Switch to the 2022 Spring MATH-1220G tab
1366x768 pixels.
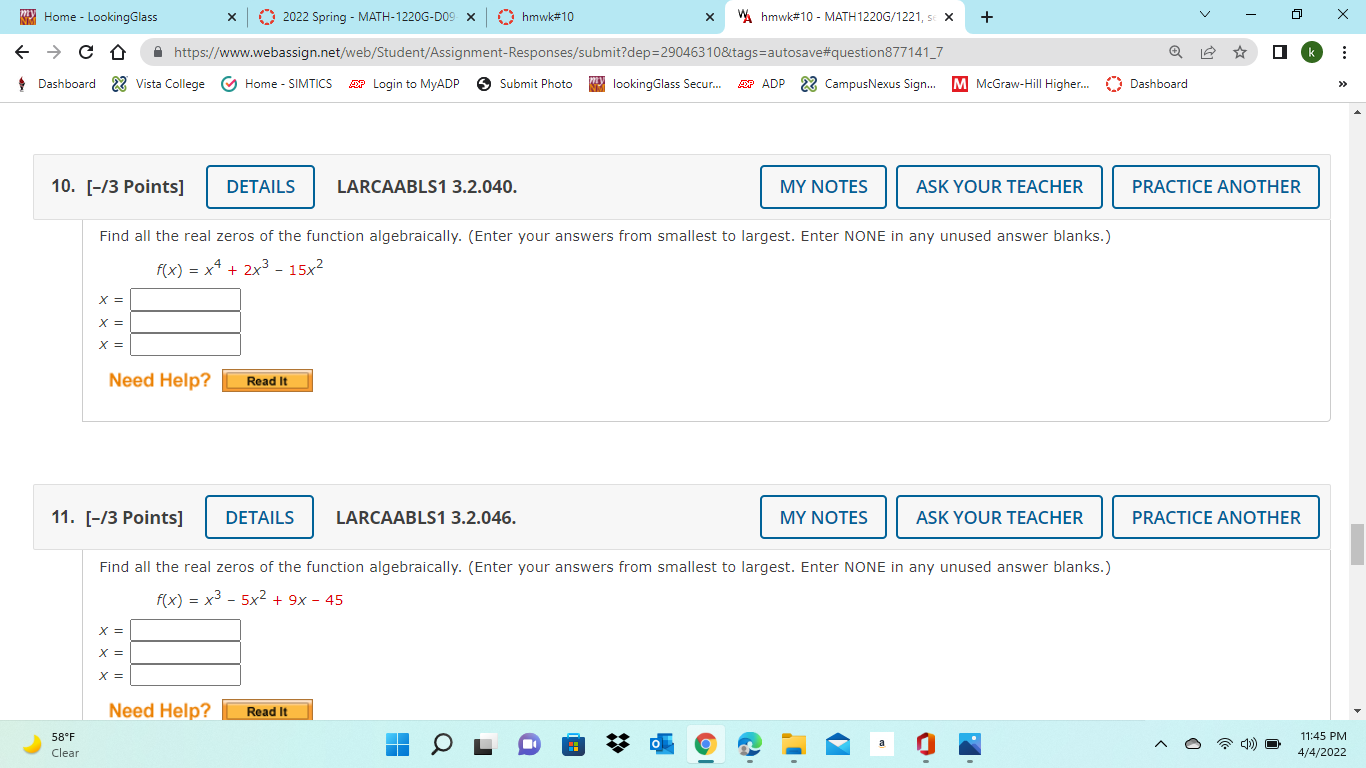coord(365,17)
